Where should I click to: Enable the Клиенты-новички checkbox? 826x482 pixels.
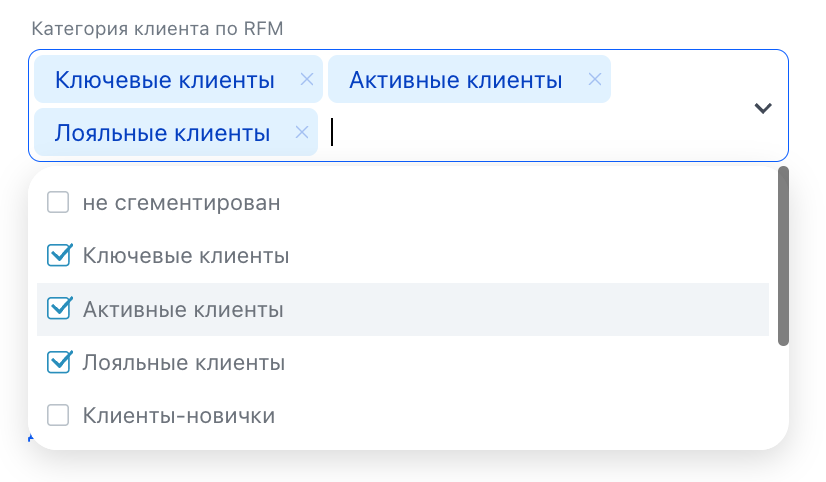(58, 415)
